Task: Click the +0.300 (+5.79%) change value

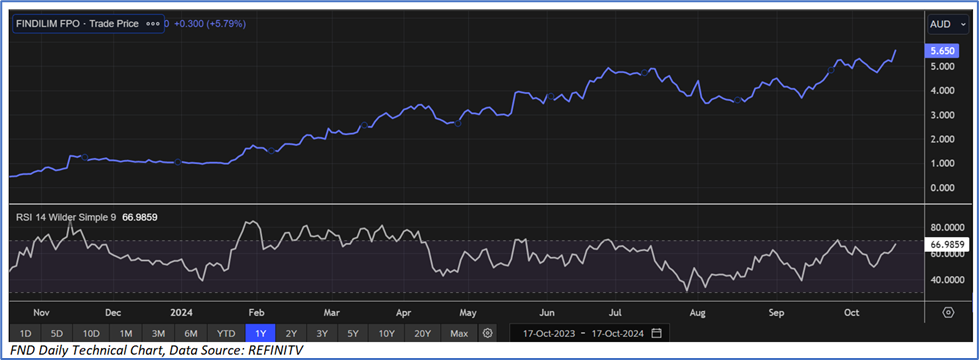Action: [x=209, y=24]
